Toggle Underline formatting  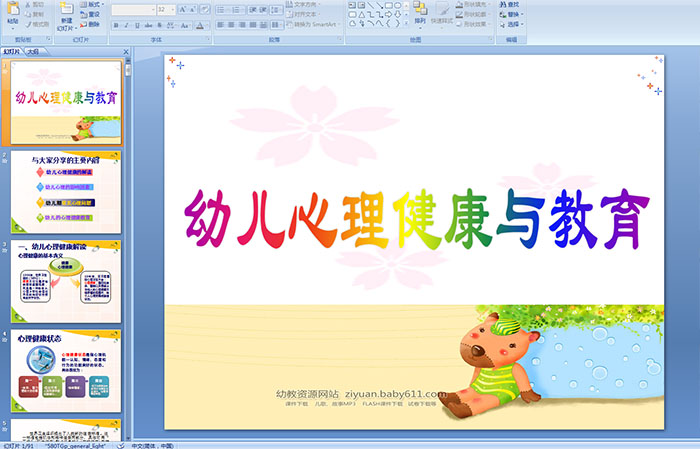(138, 25)
